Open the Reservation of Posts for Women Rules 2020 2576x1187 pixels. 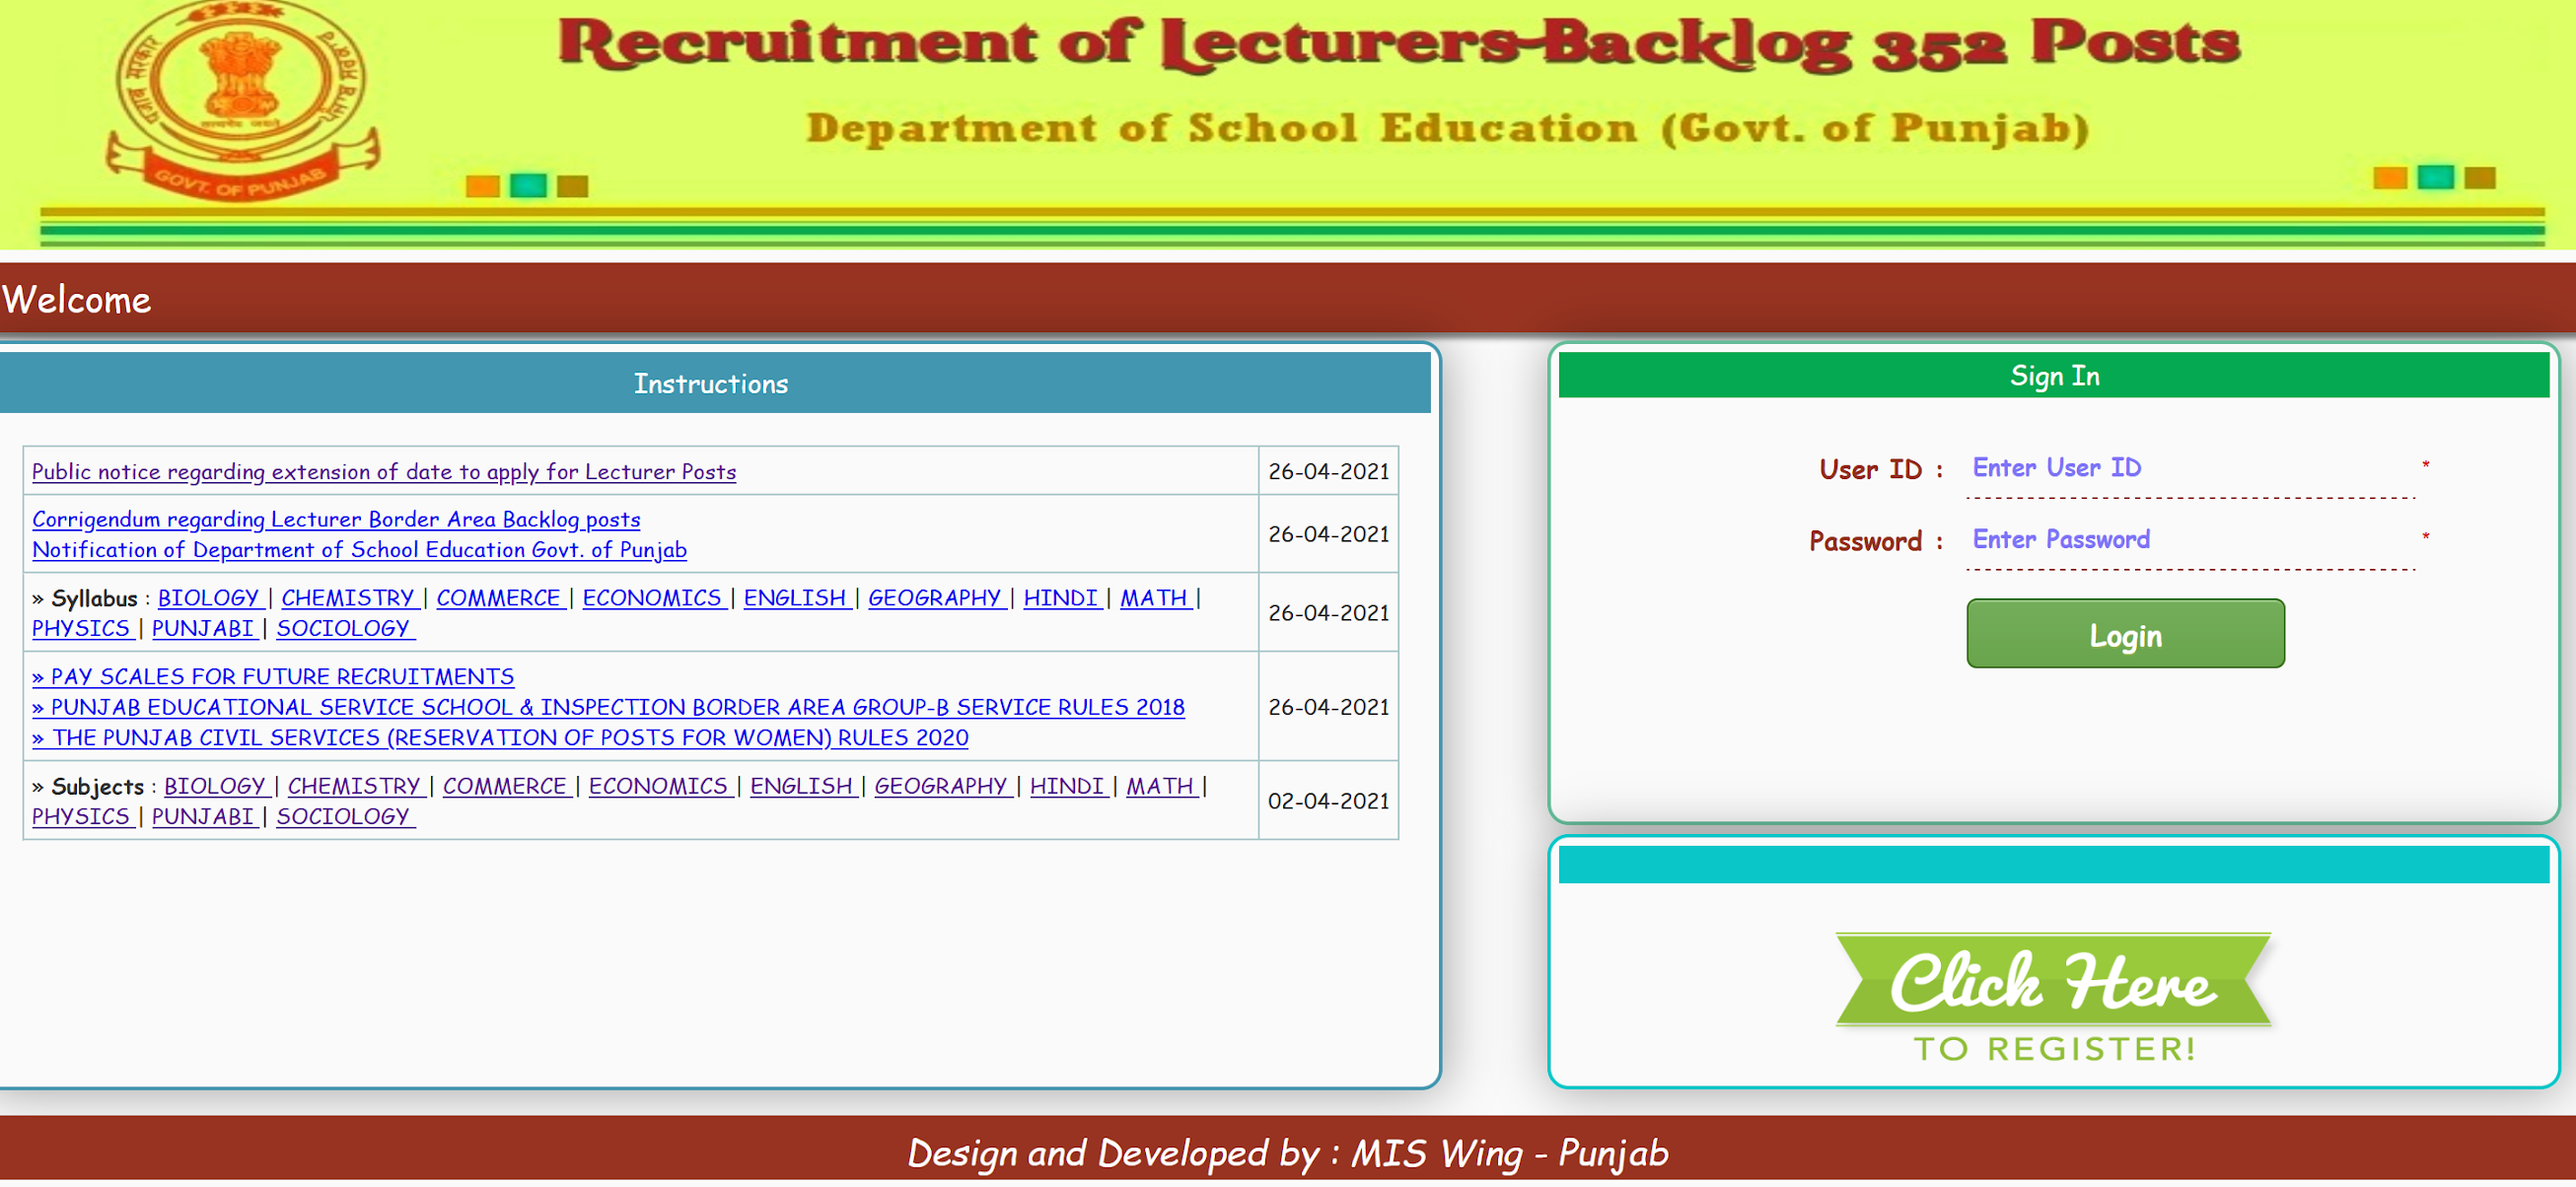[x=500, y=738]
